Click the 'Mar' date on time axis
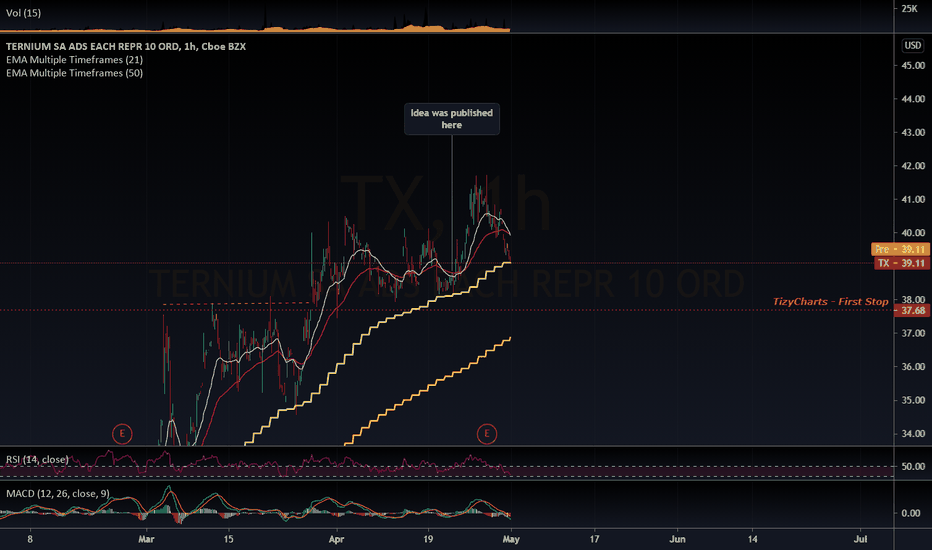 146,539
